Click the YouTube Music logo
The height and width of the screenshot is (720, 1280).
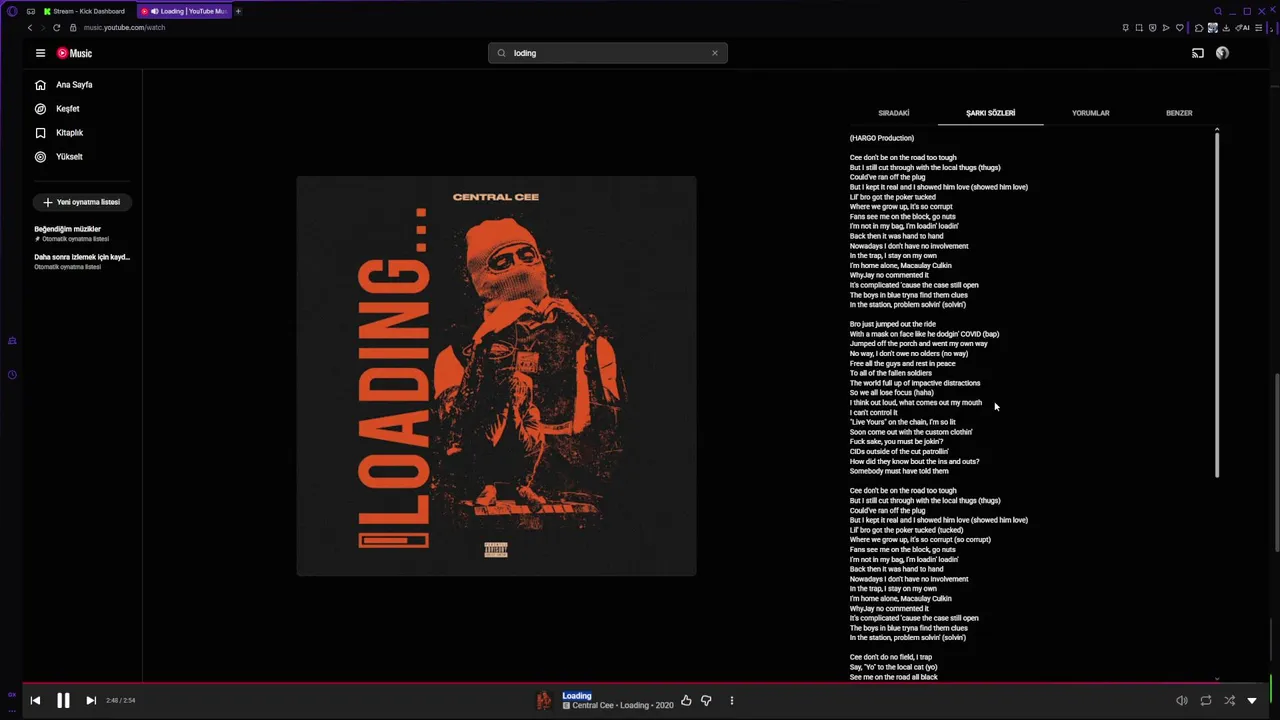click(x=74, y=53)
